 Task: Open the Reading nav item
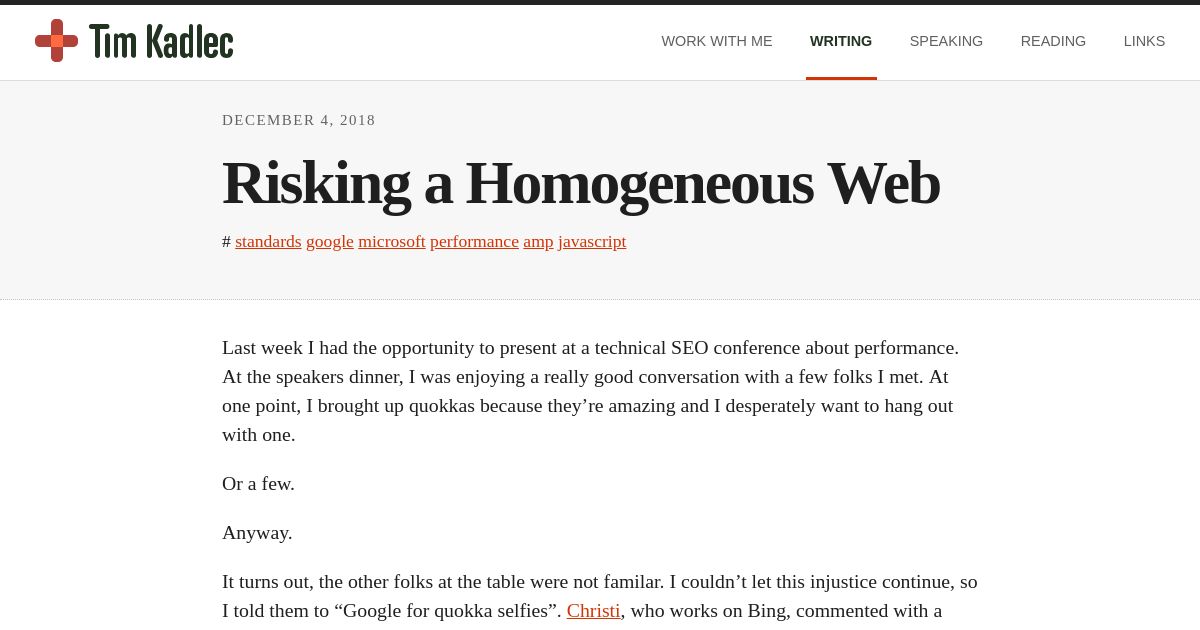(x=1053, y=41)
